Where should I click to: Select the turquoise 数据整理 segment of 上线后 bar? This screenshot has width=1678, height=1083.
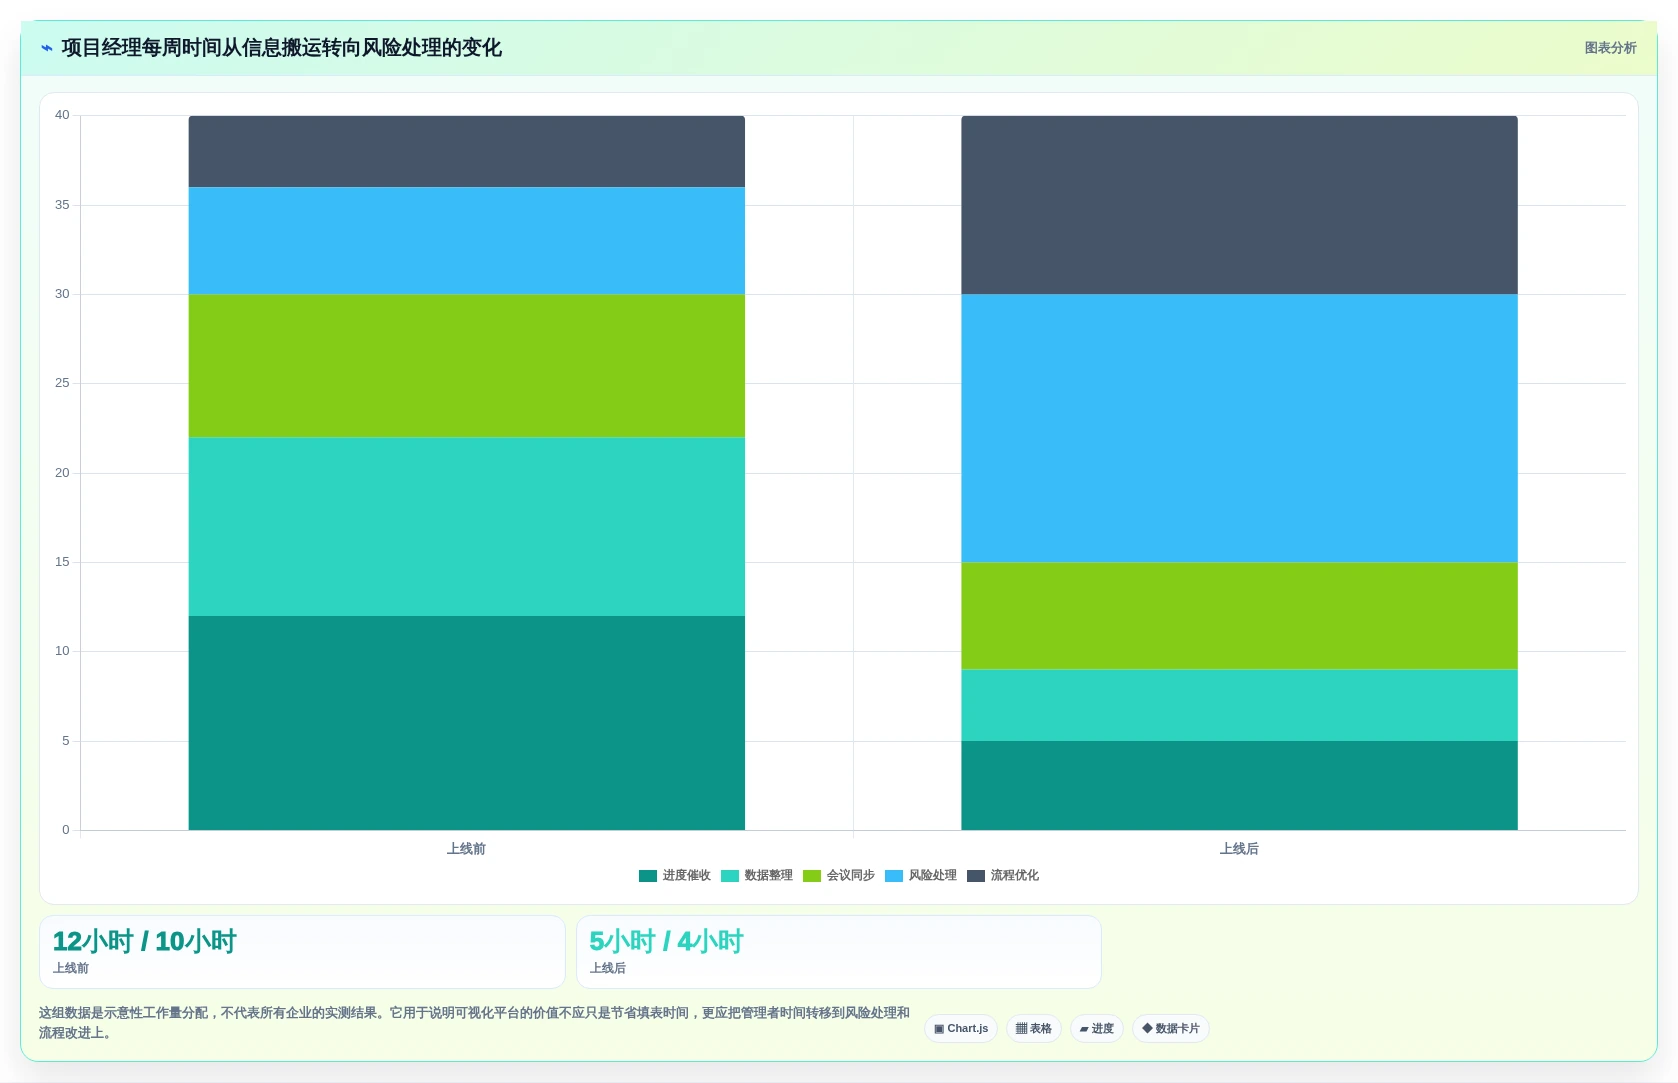tap(1239, 705)
